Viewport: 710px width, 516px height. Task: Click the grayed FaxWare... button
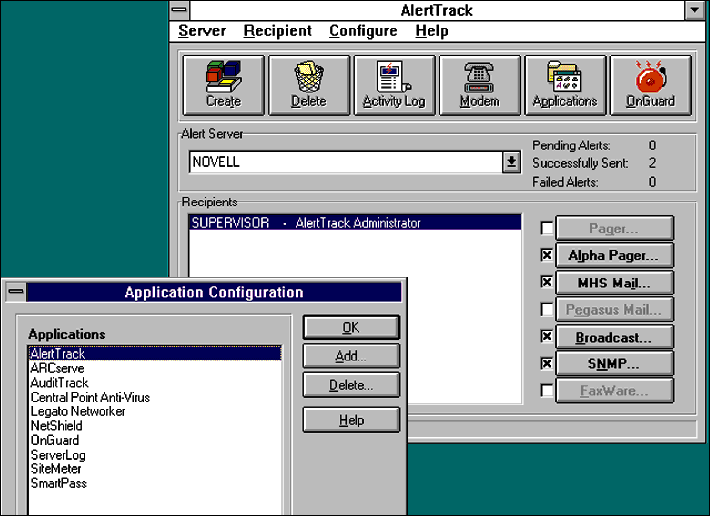pyautogui.click(x=614, y=391)
